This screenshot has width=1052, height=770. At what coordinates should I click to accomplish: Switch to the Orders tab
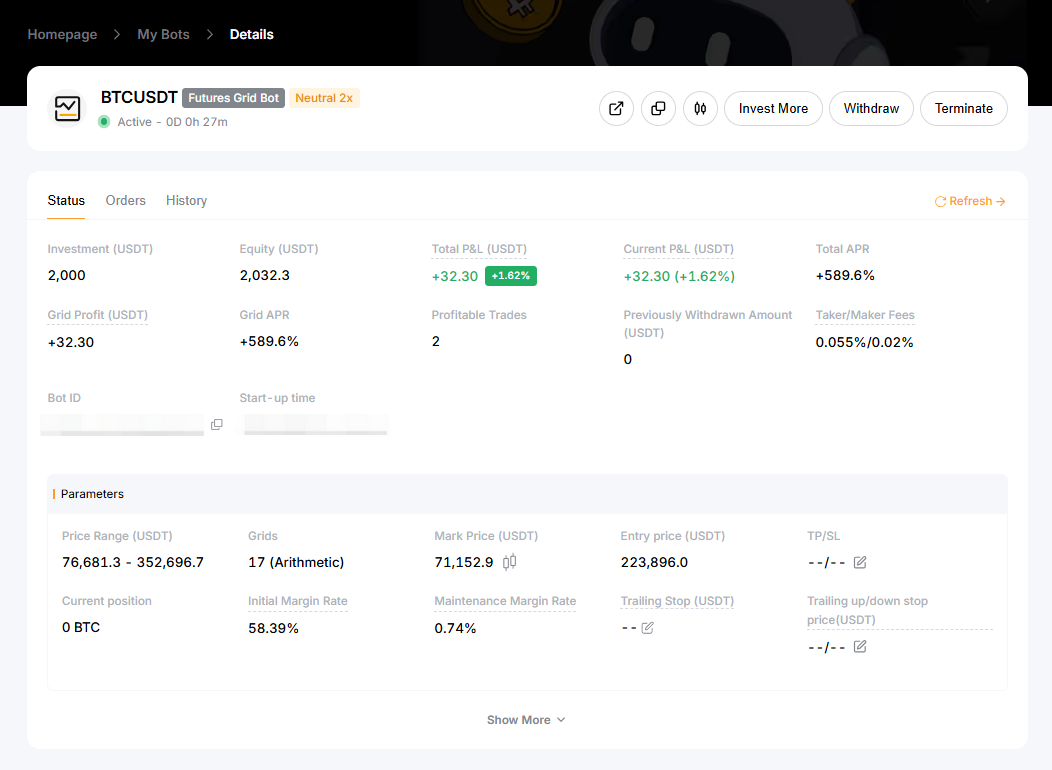126,201
